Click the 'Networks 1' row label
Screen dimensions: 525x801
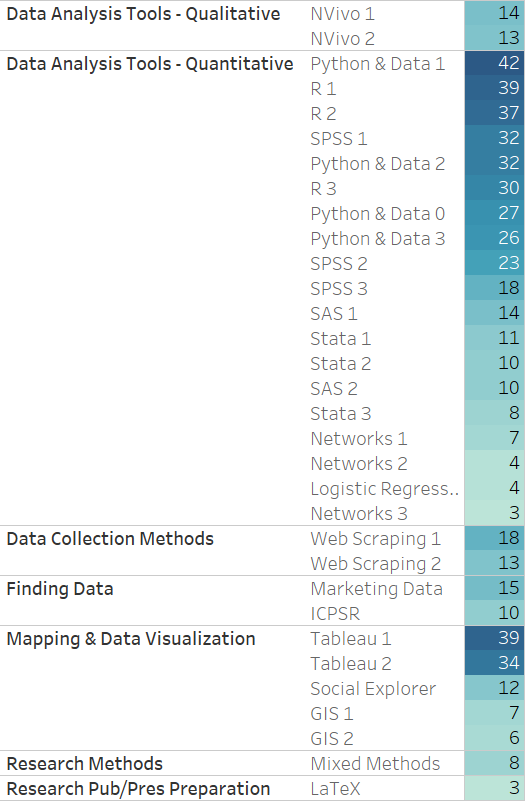click(359, 439)
